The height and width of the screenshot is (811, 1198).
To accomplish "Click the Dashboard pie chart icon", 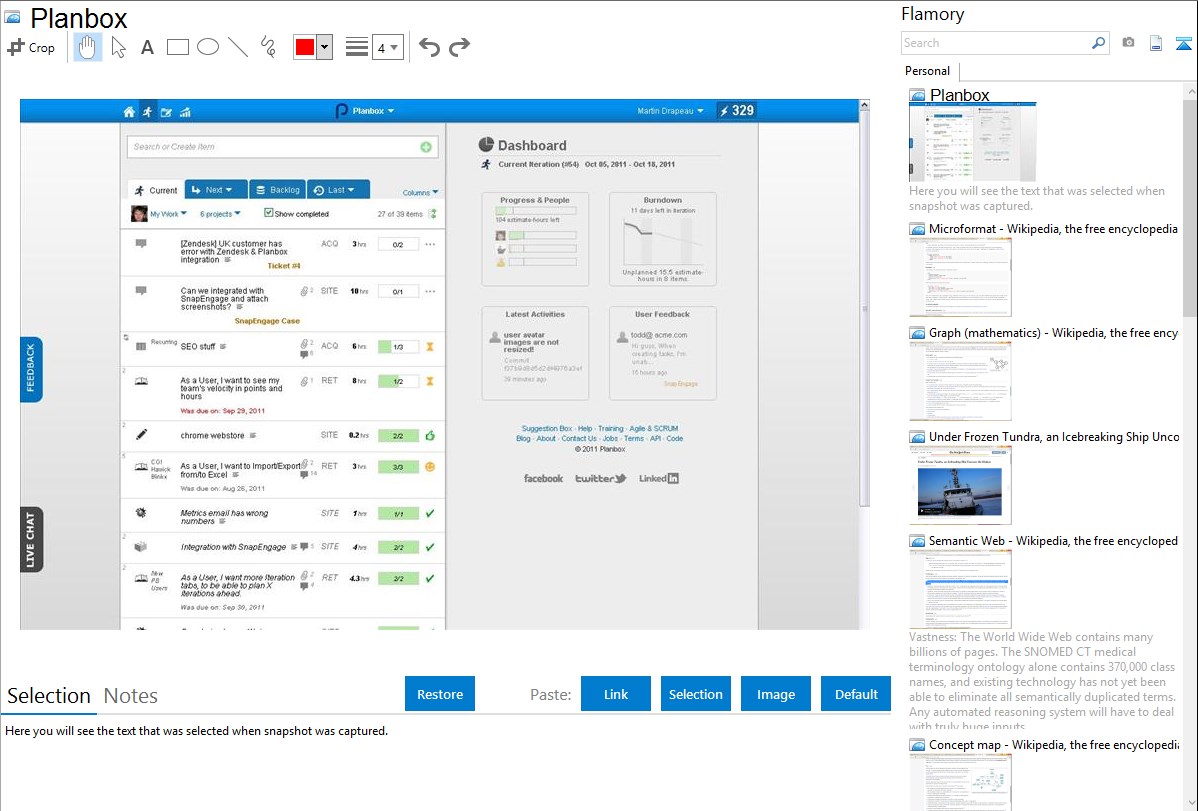I will (486, 144).
